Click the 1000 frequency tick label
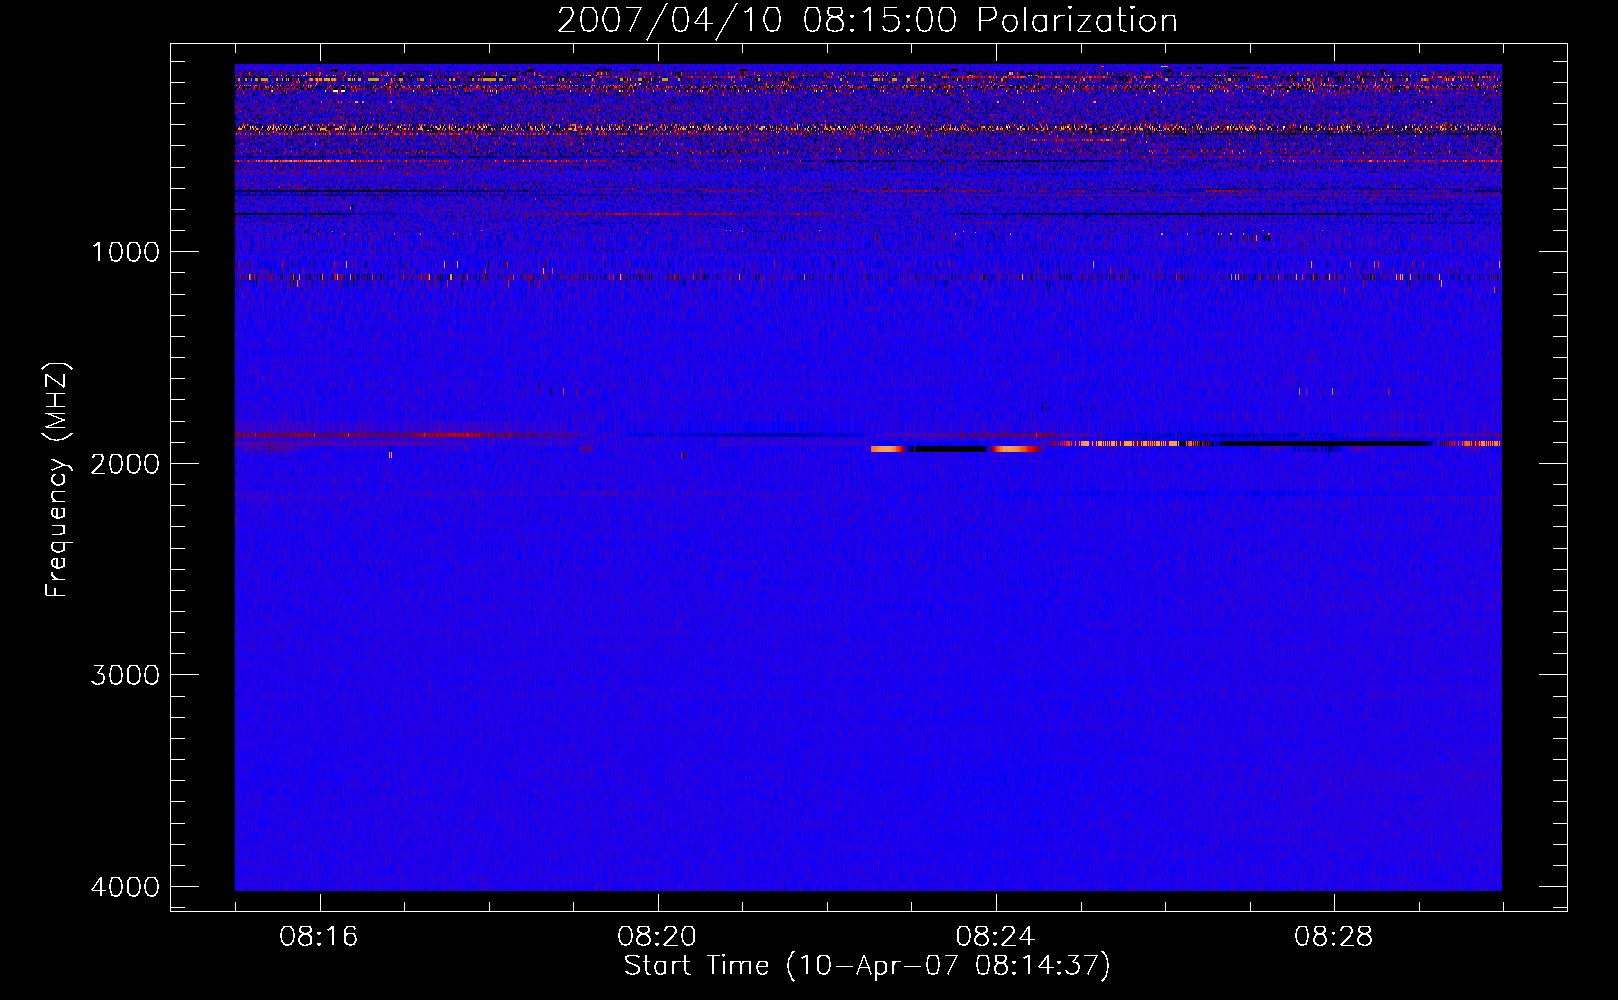 tap(126, 252)
